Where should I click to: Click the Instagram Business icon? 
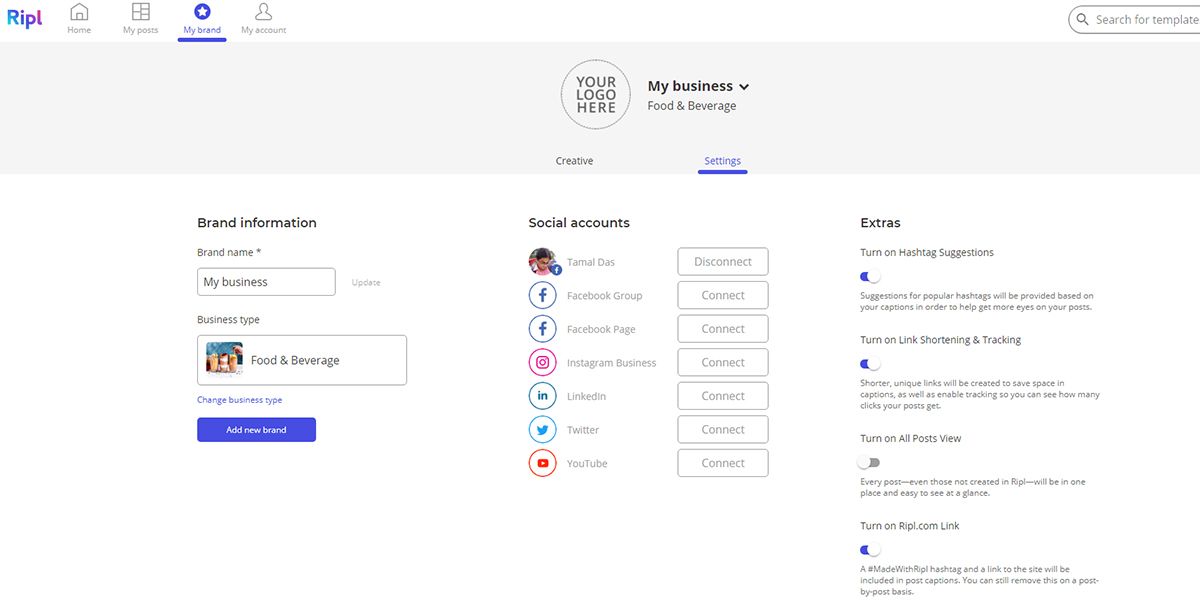(542, 361)
